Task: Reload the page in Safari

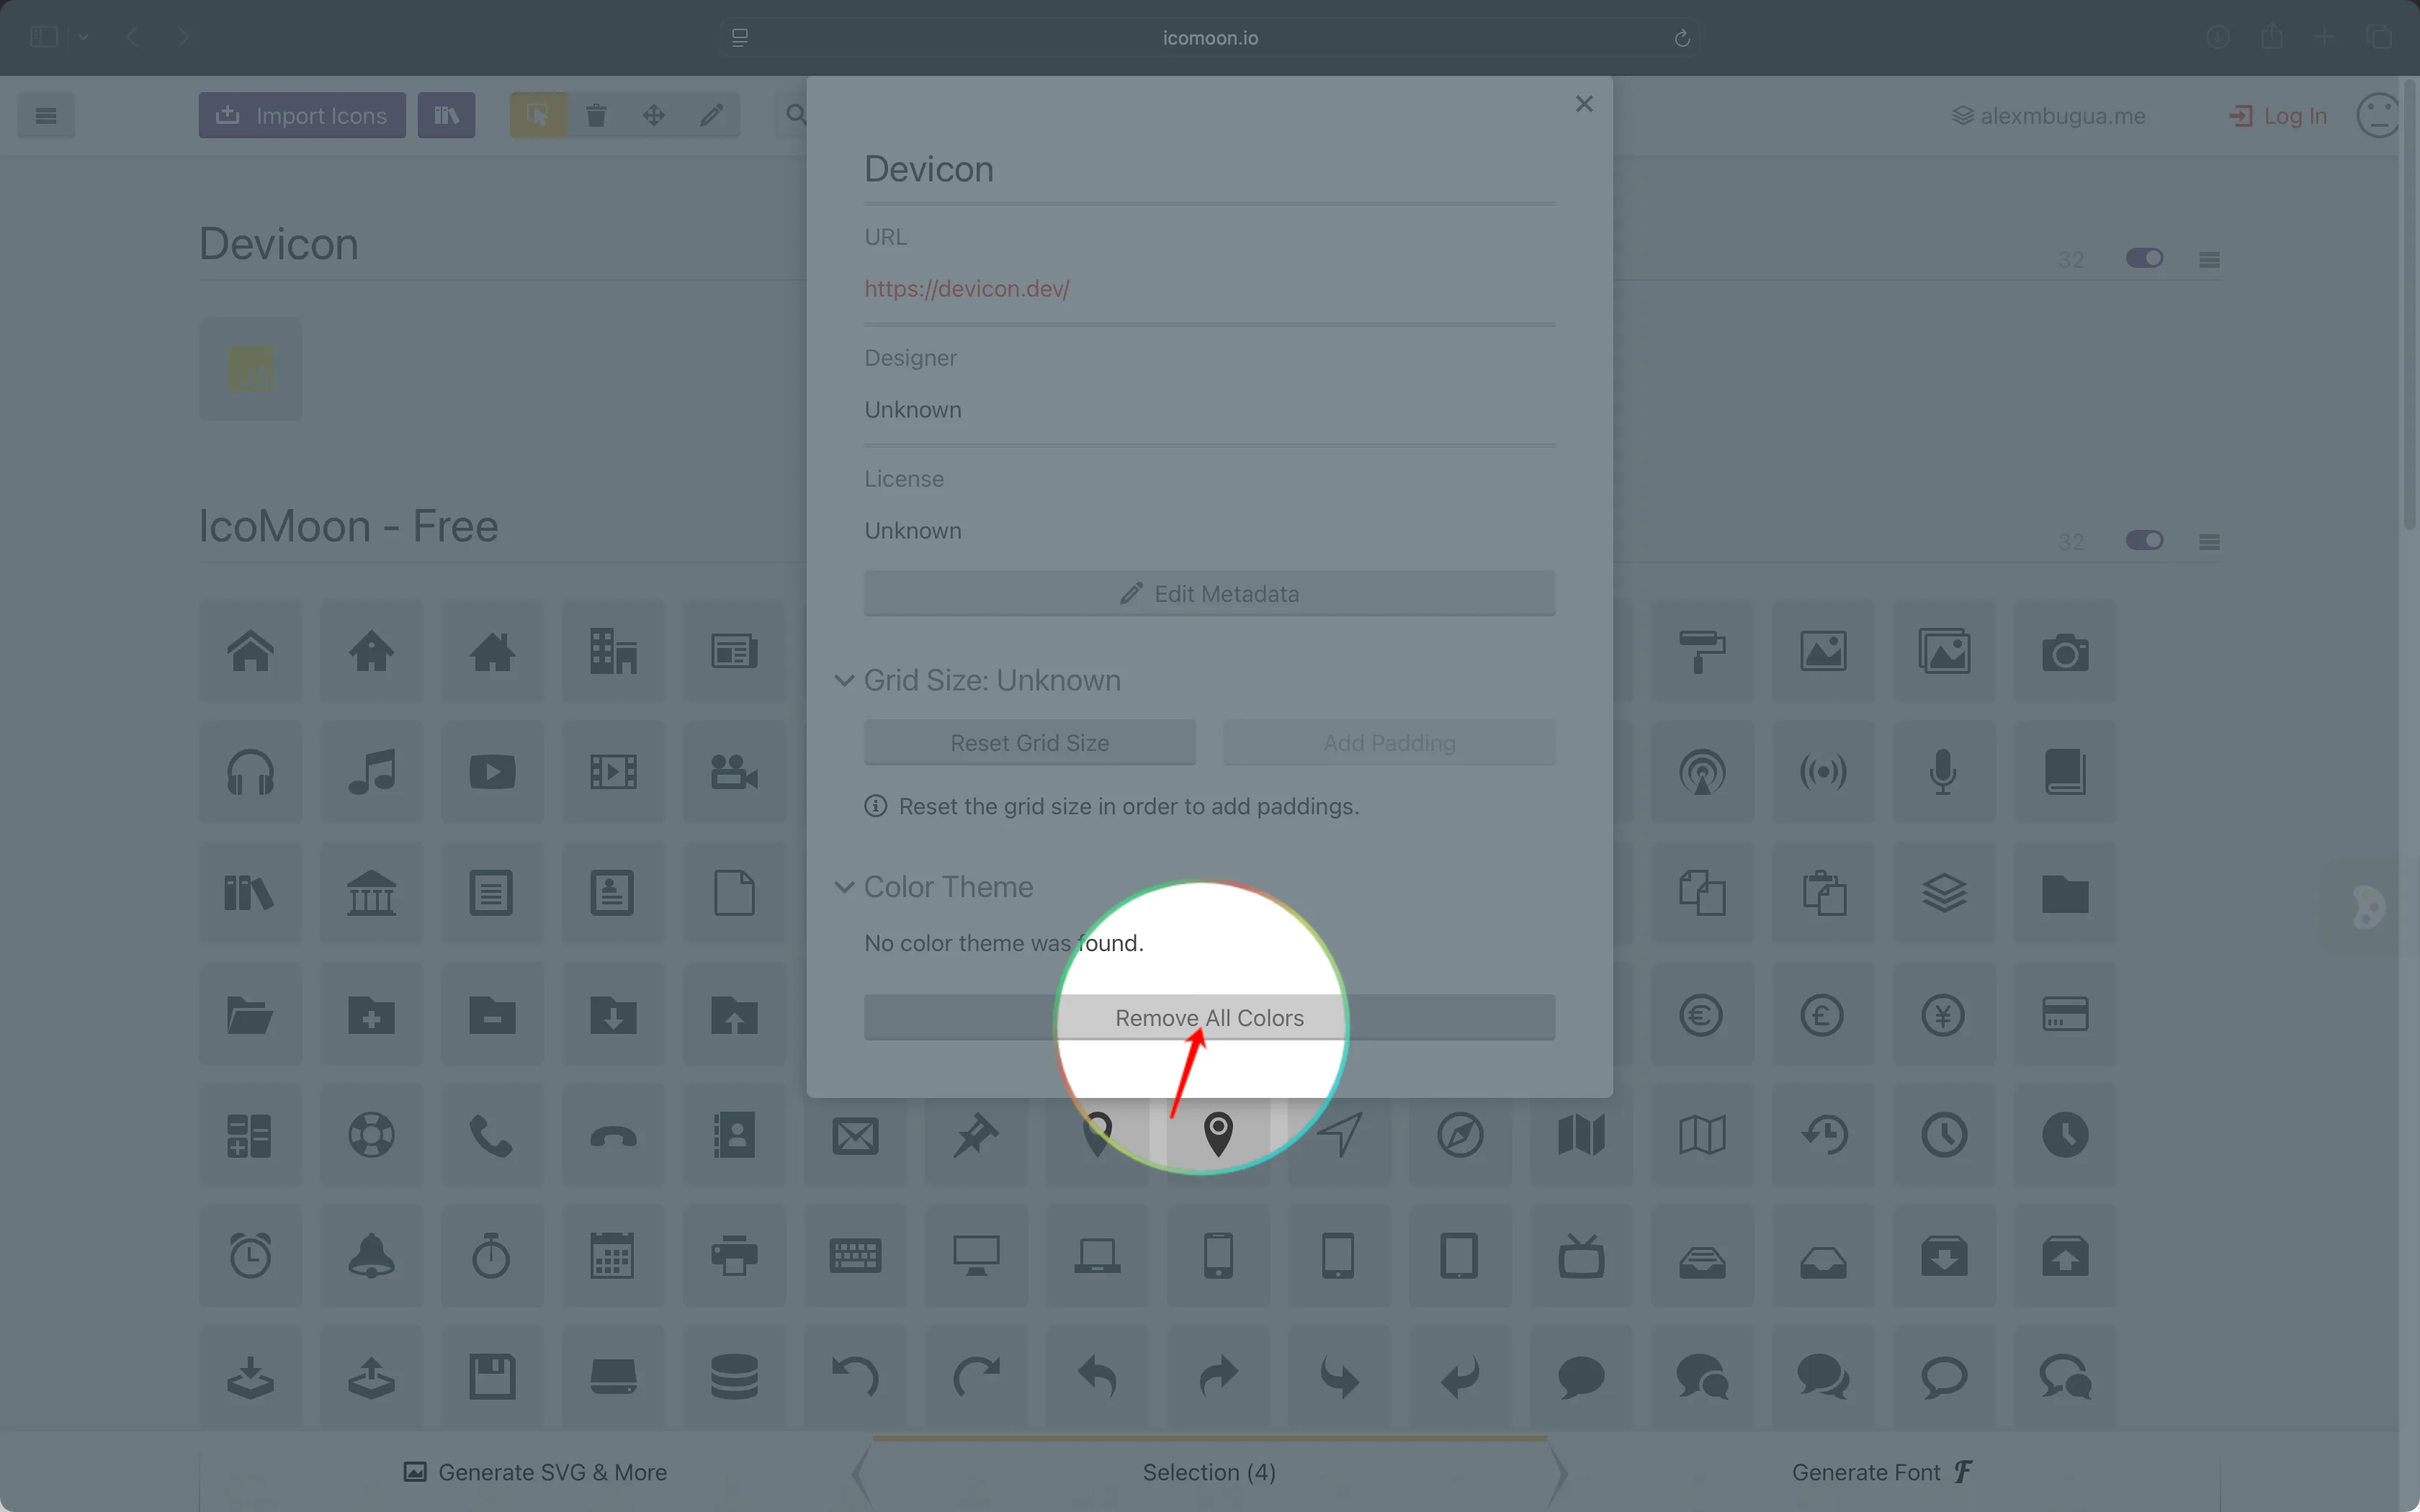Action: pyautogui.click(x=1682, y=38)
